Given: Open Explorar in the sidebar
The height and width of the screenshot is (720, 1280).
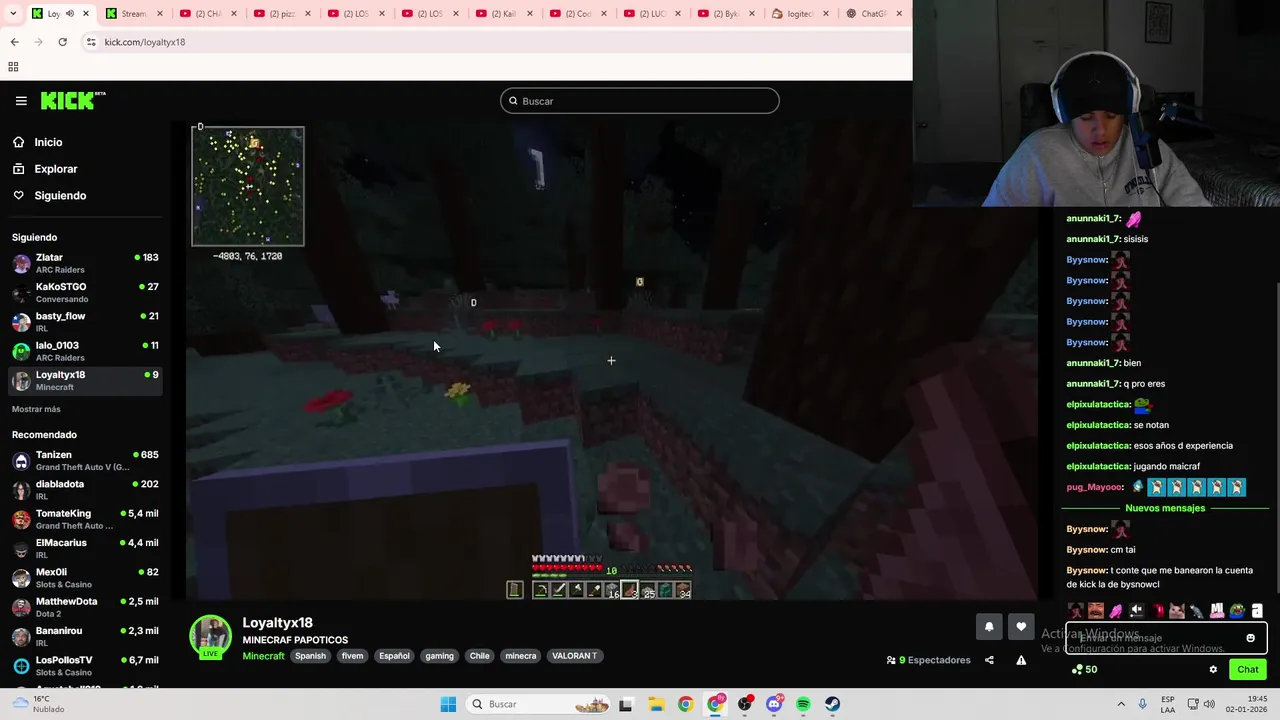Looking at the screenshot, I should 55,169.
